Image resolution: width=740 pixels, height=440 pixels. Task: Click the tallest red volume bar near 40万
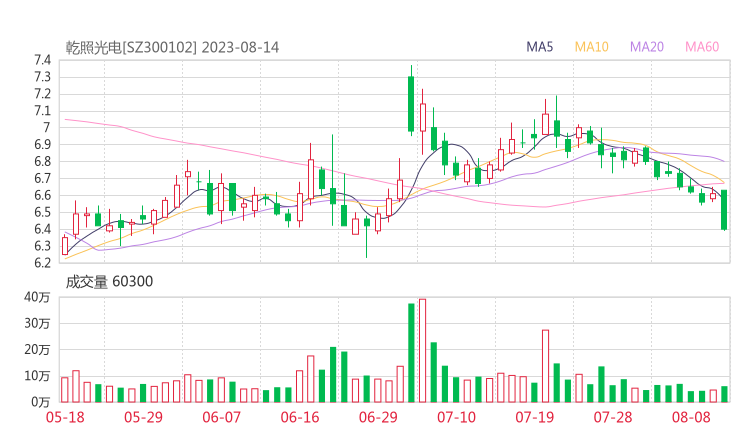point(422,351)
